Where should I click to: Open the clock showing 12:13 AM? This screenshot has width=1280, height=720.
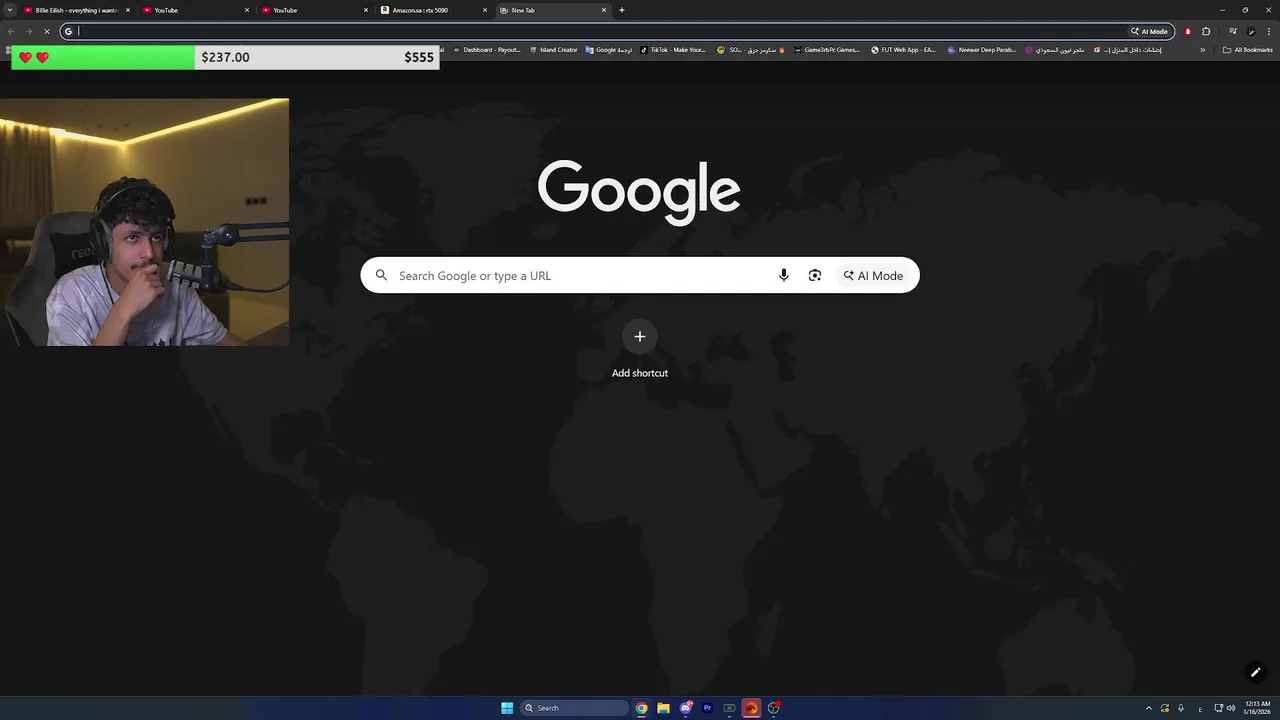(1258, 708)
